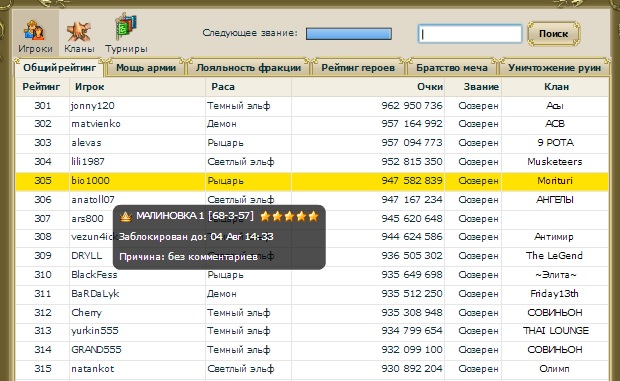Select player ars800
Screen dimensions: 620x381
click(x=87, y=219)
